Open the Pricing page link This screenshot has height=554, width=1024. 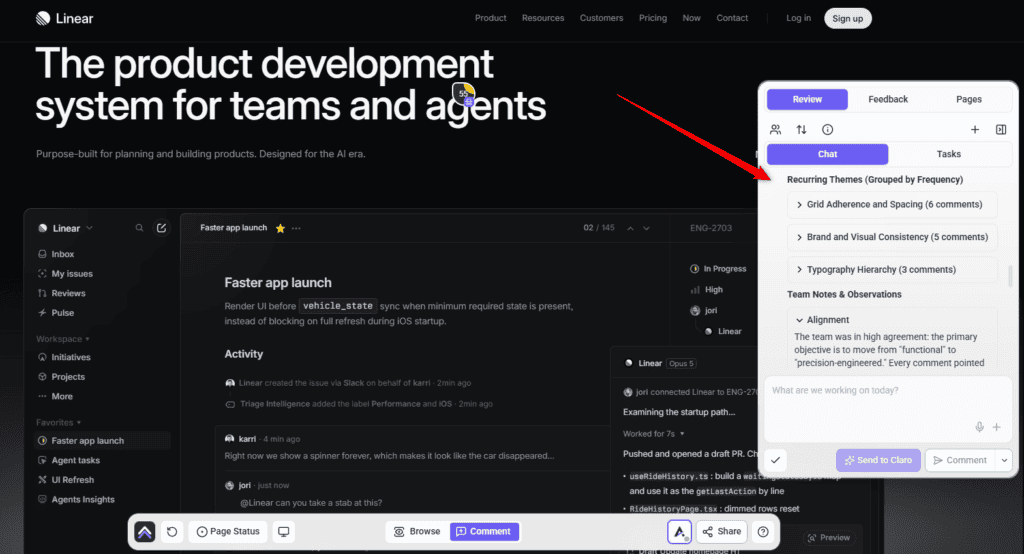coord(653,18)
